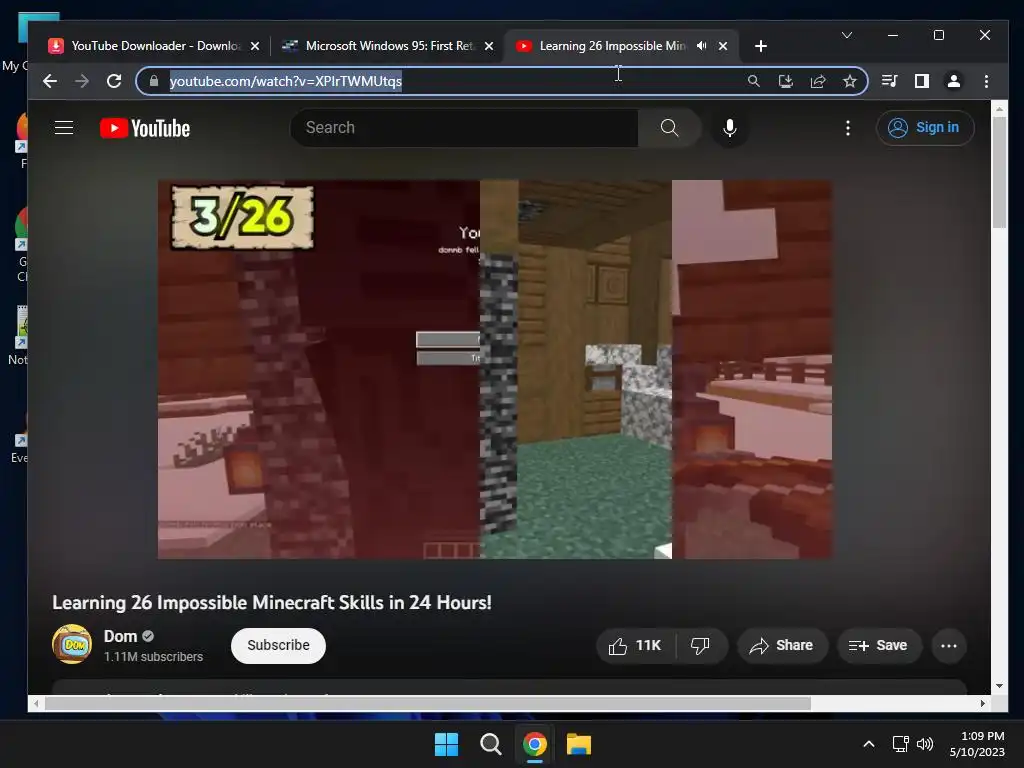Open YouTube settings three-dot menu
This screenshot has width=1024, height=768.
pos(848,127)
